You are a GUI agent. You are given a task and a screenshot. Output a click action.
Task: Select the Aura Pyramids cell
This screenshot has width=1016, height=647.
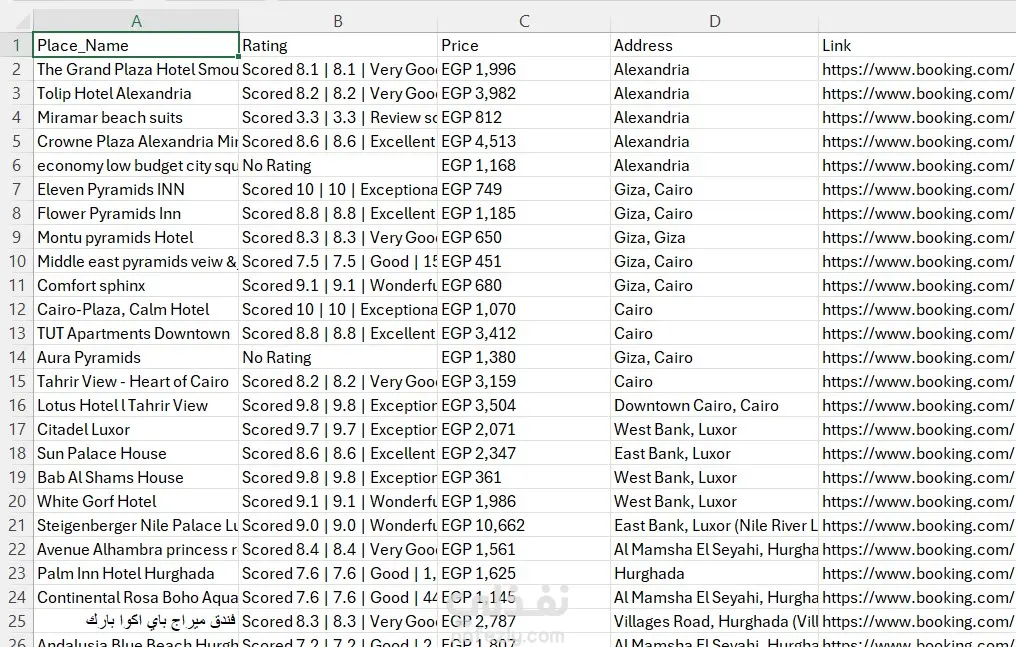tap(136, 357)
